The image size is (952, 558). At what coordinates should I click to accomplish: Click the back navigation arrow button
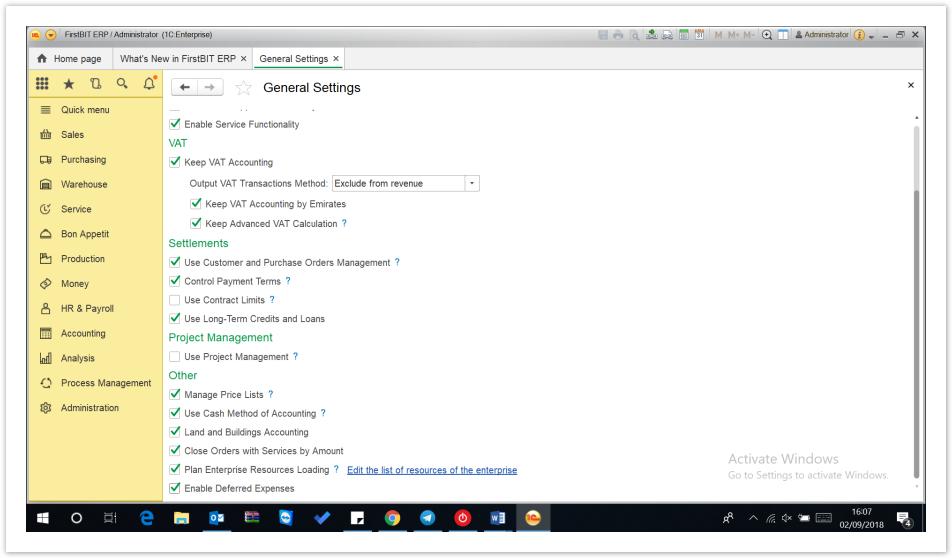(x=185, y=88)
